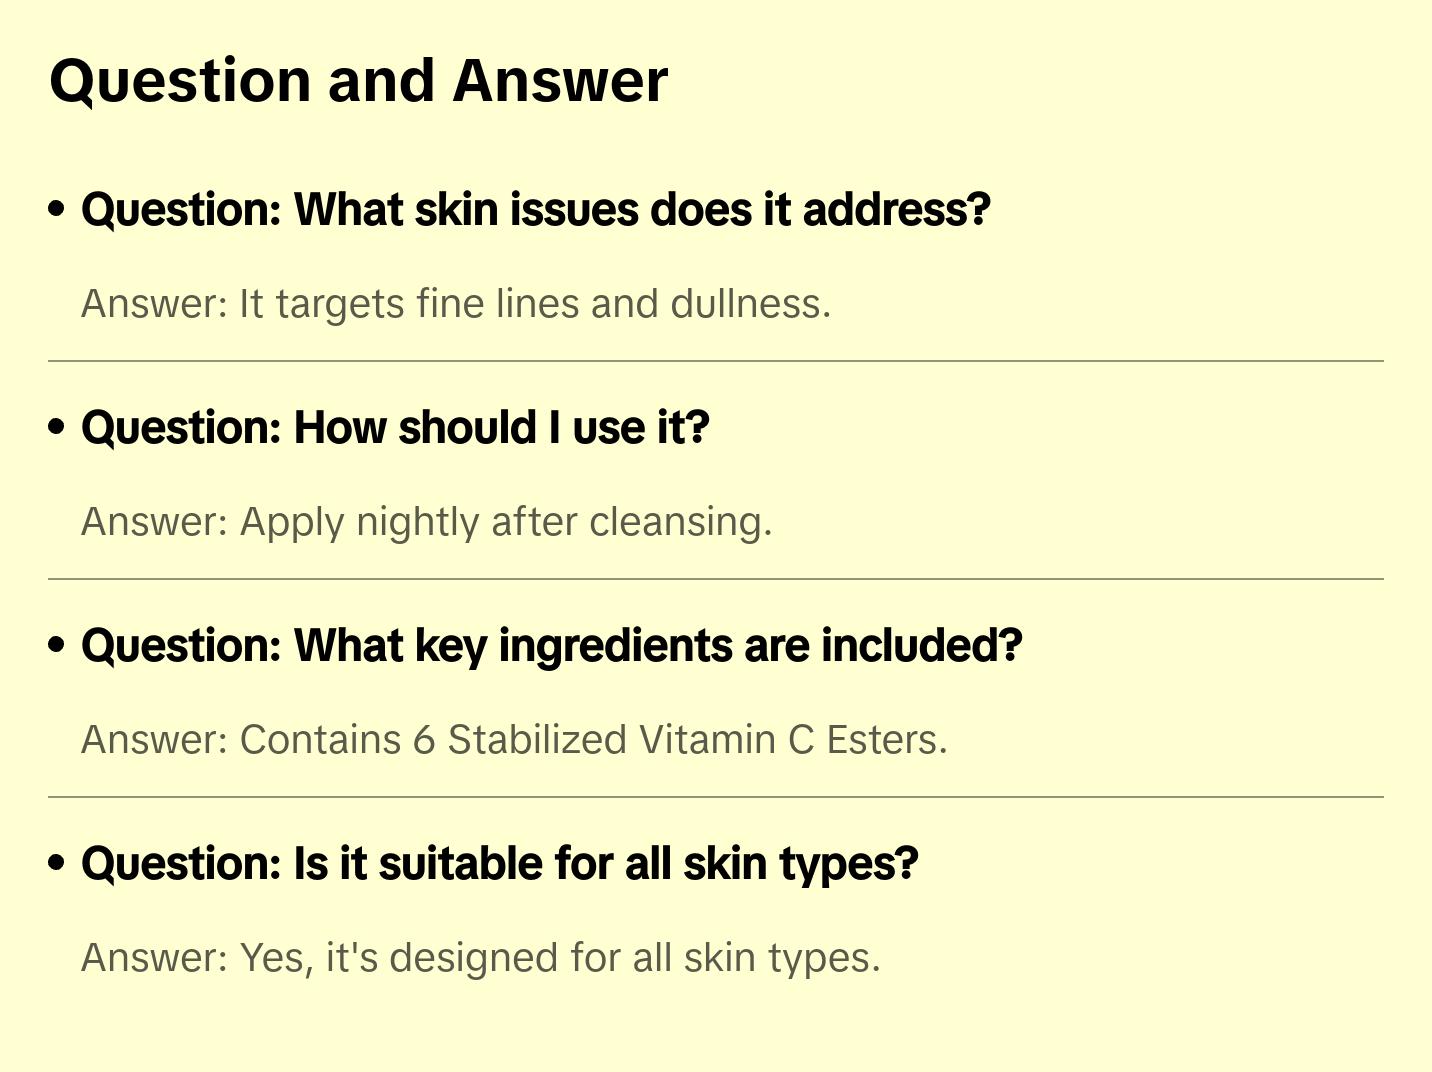This screenshot has width=1432, height=1072.
Task: Click the divider below the fine lines answer
Action: coord(716,361)
